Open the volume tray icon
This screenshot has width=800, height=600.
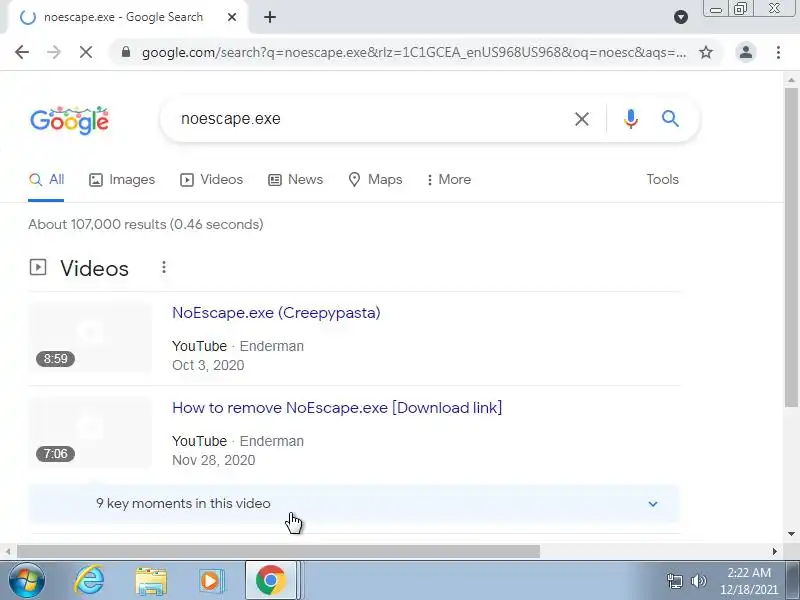point(698,581)
